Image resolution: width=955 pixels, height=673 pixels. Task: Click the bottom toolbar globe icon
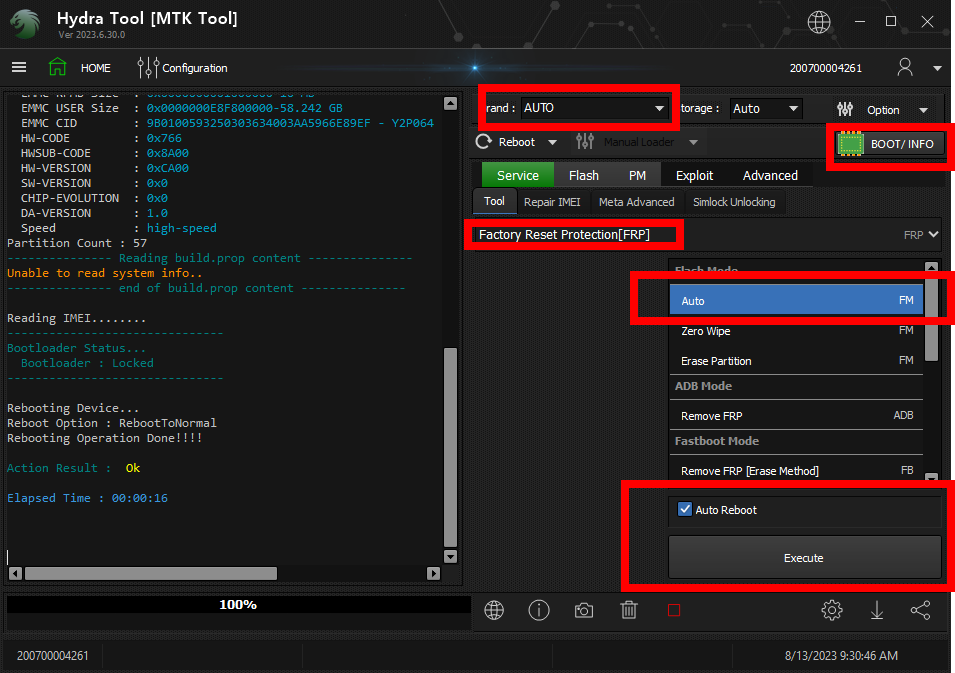coord(494,610)
